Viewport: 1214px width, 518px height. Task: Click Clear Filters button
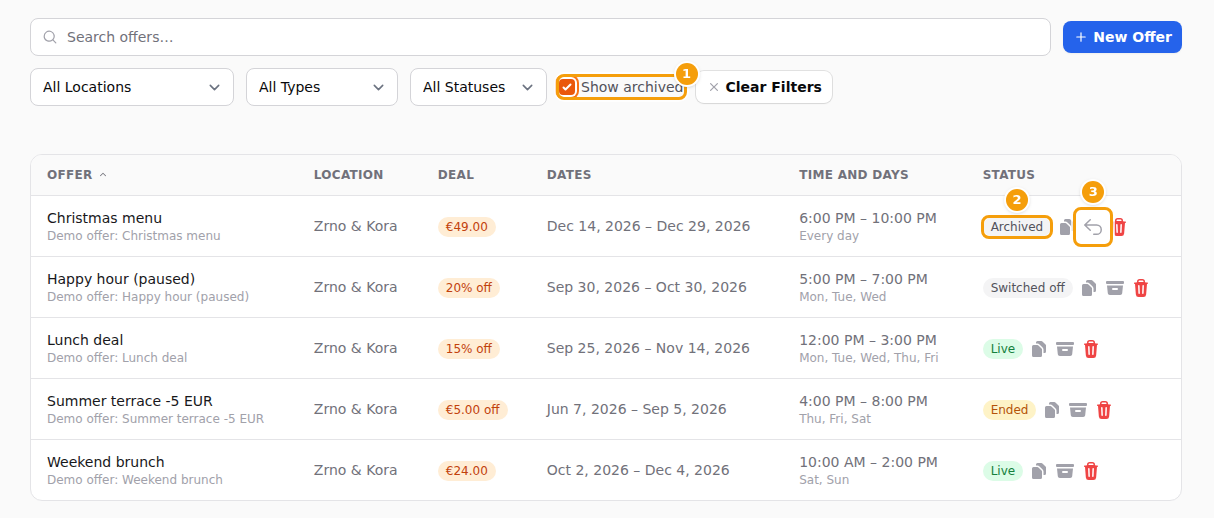tap(764, 87)
